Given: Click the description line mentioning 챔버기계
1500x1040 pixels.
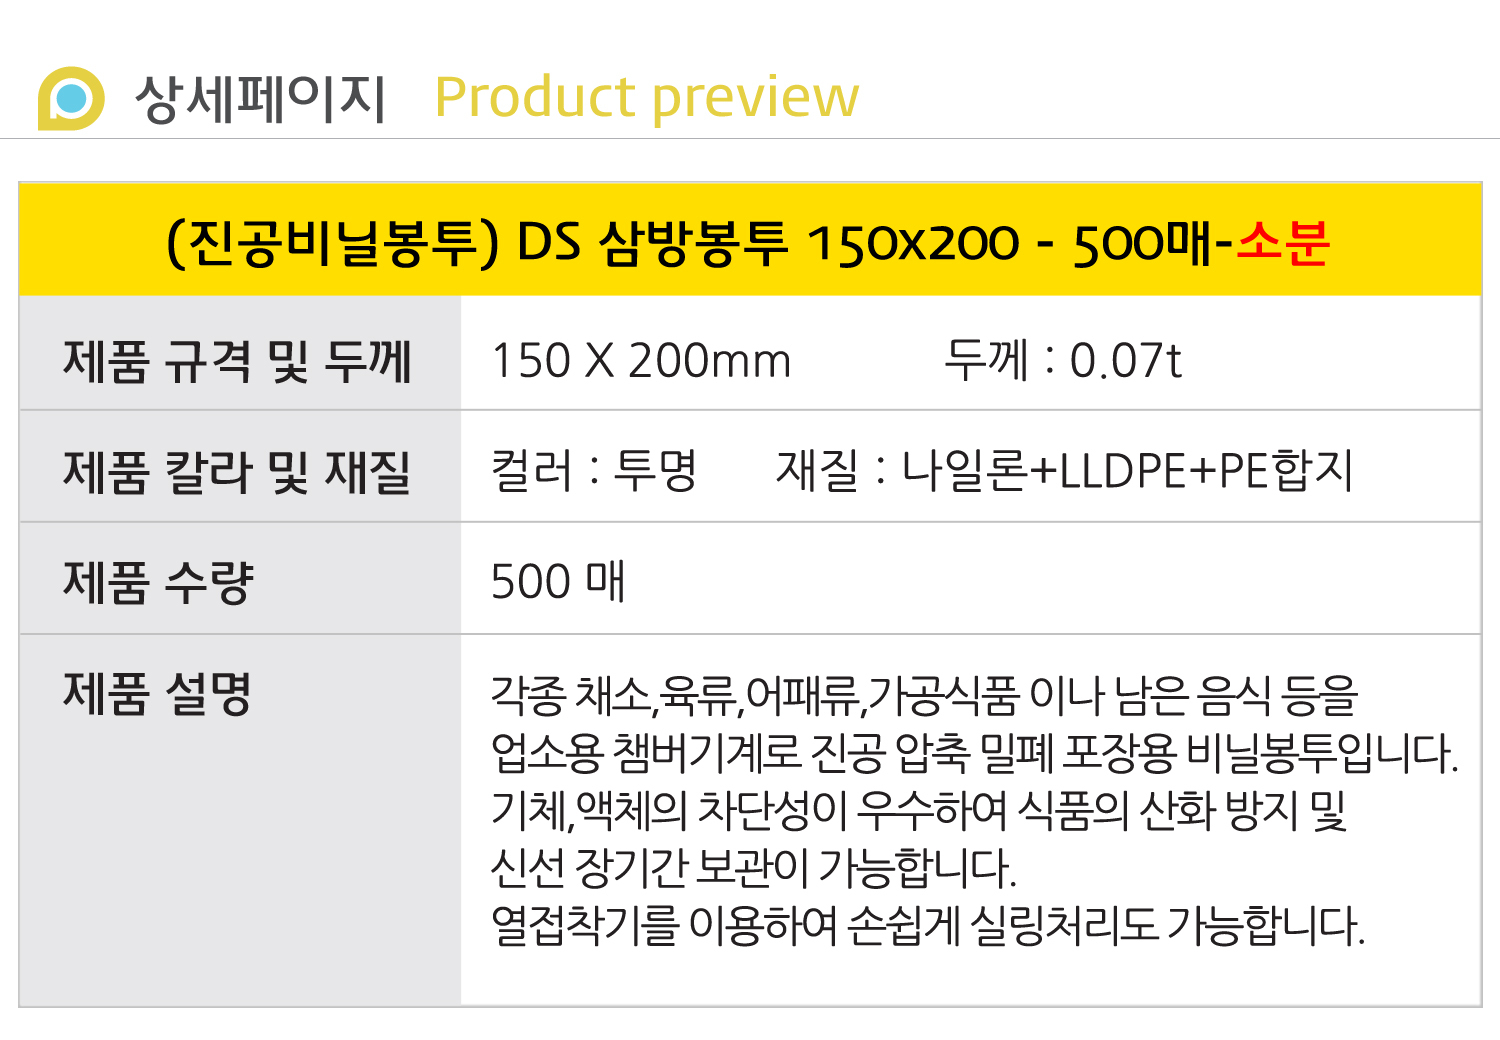Looking at the screenshot, I should pyautogui.click(x=975, y=753).
